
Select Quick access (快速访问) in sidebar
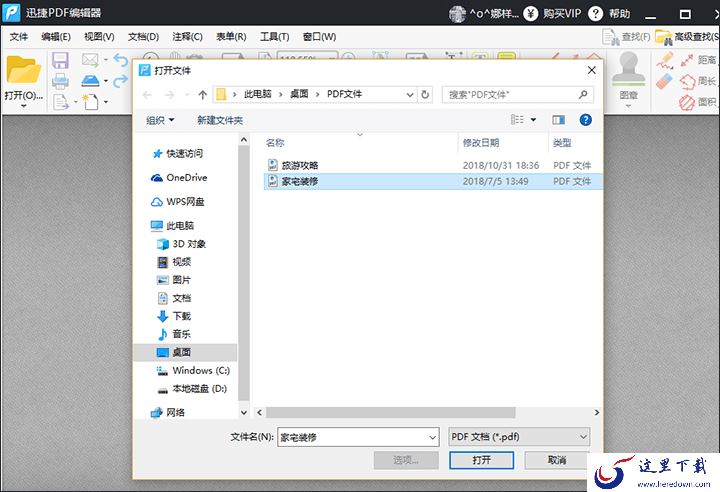click(x=178, y=153)
